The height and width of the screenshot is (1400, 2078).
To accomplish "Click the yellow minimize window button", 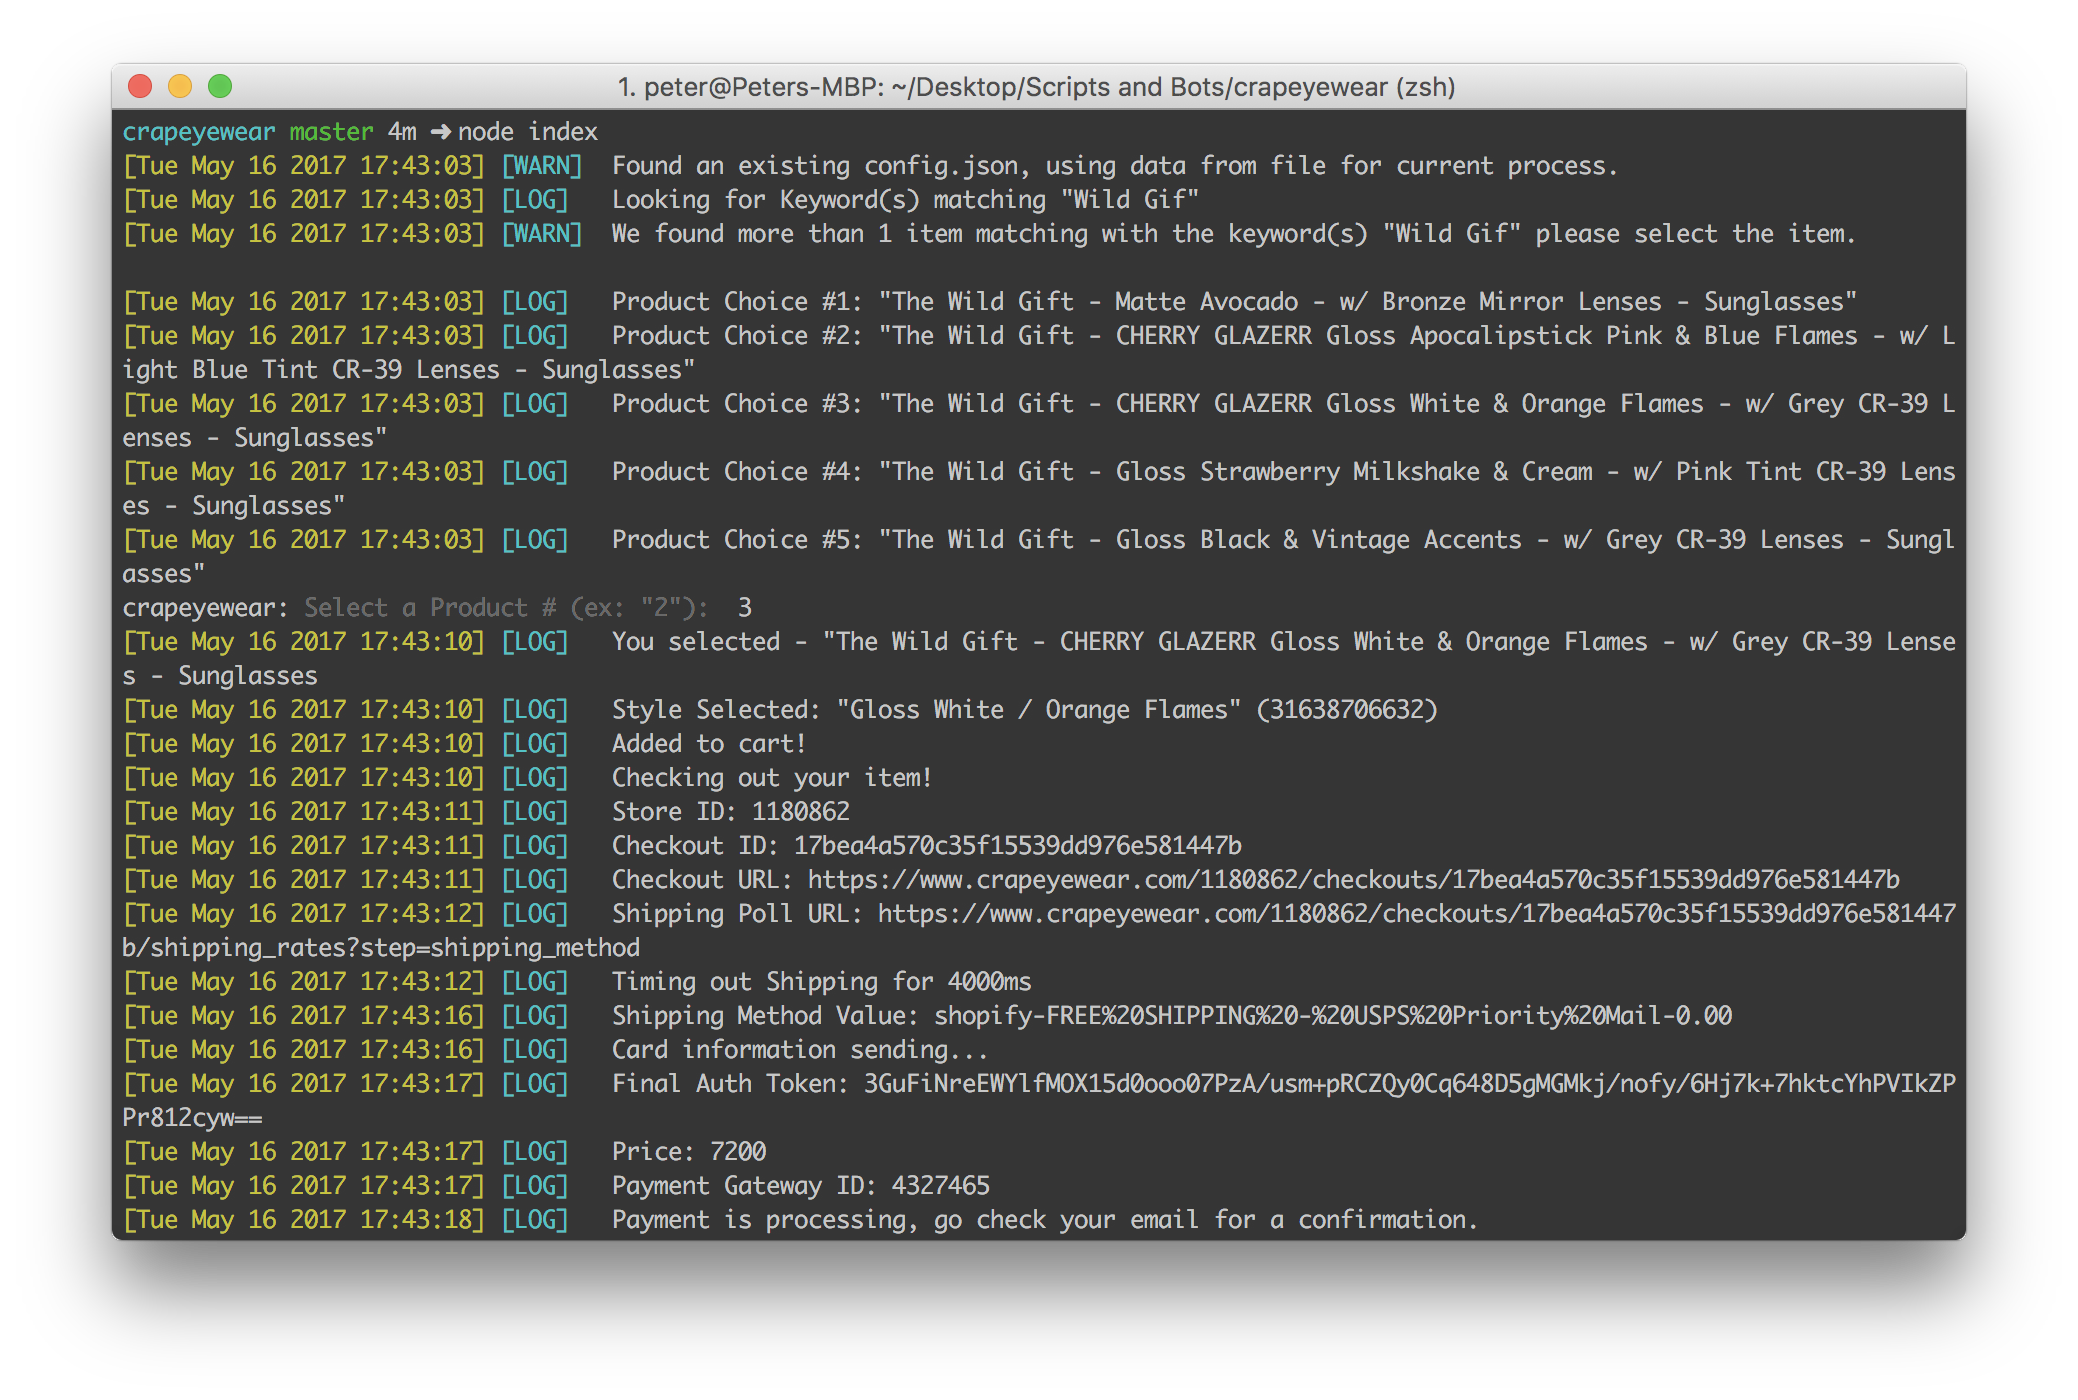I will pyautogui.click(x=180, y=87).
